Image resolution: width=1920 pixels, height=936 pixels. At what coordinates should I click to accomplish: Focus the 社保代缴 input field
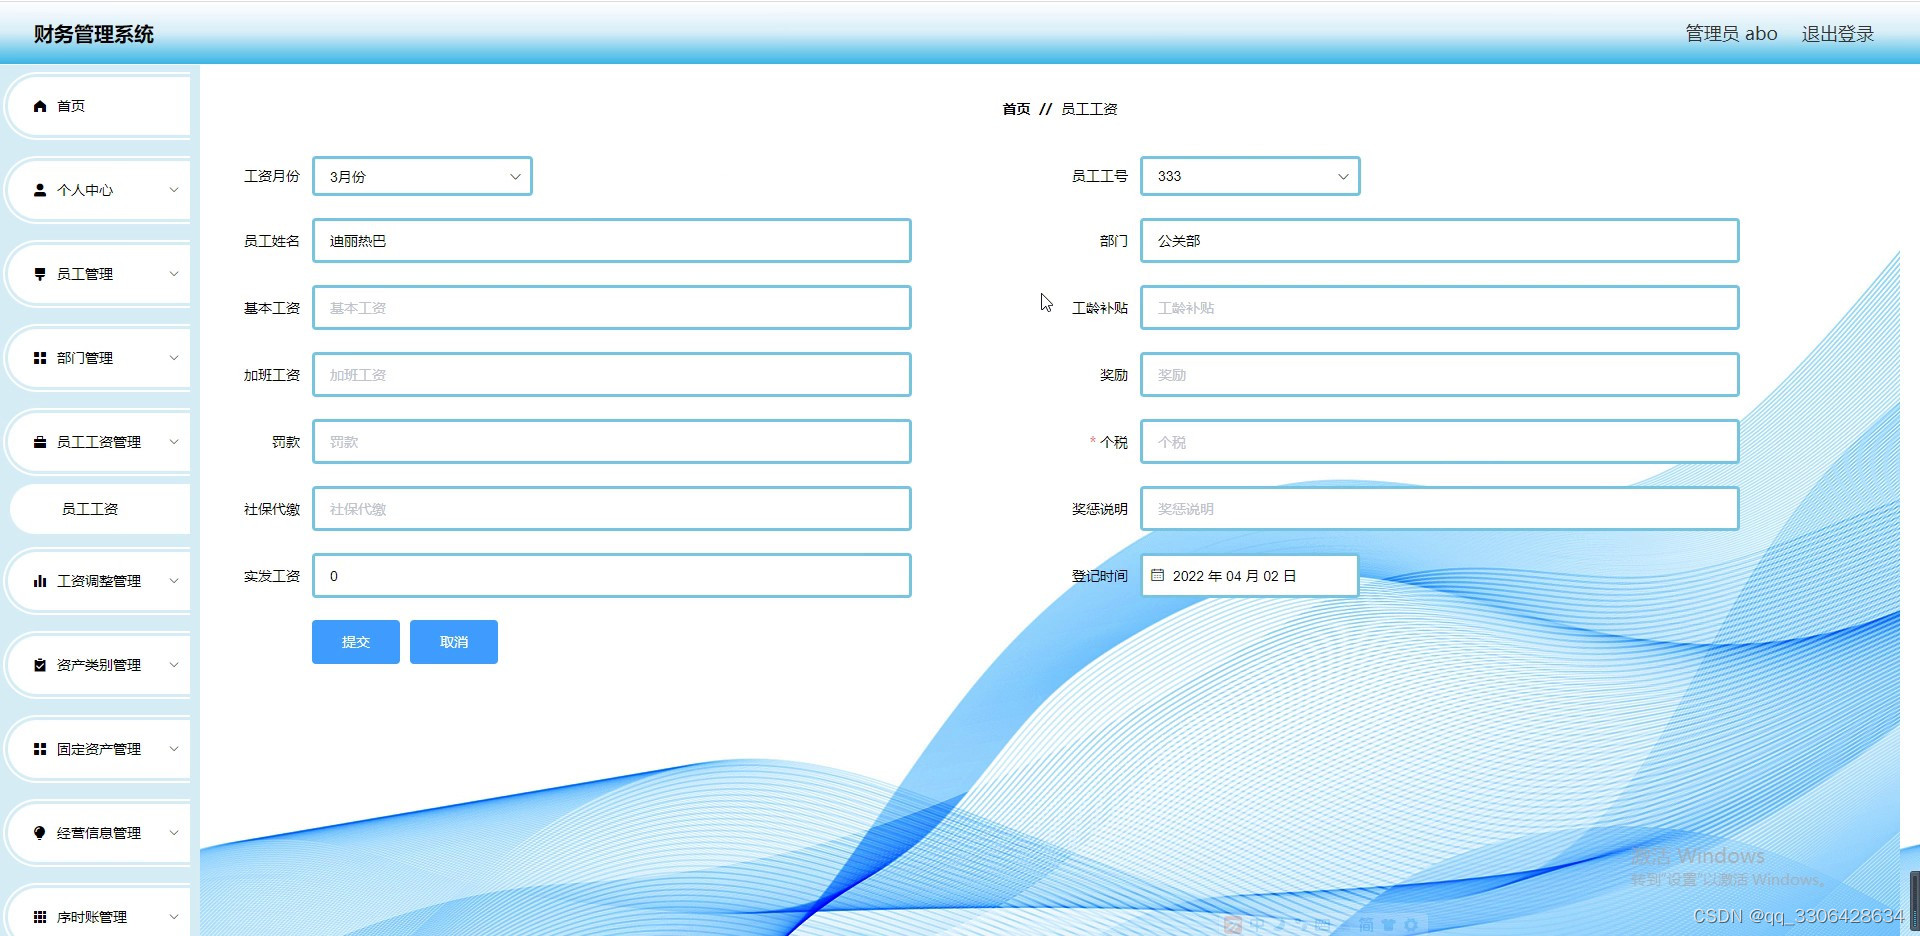612,509
